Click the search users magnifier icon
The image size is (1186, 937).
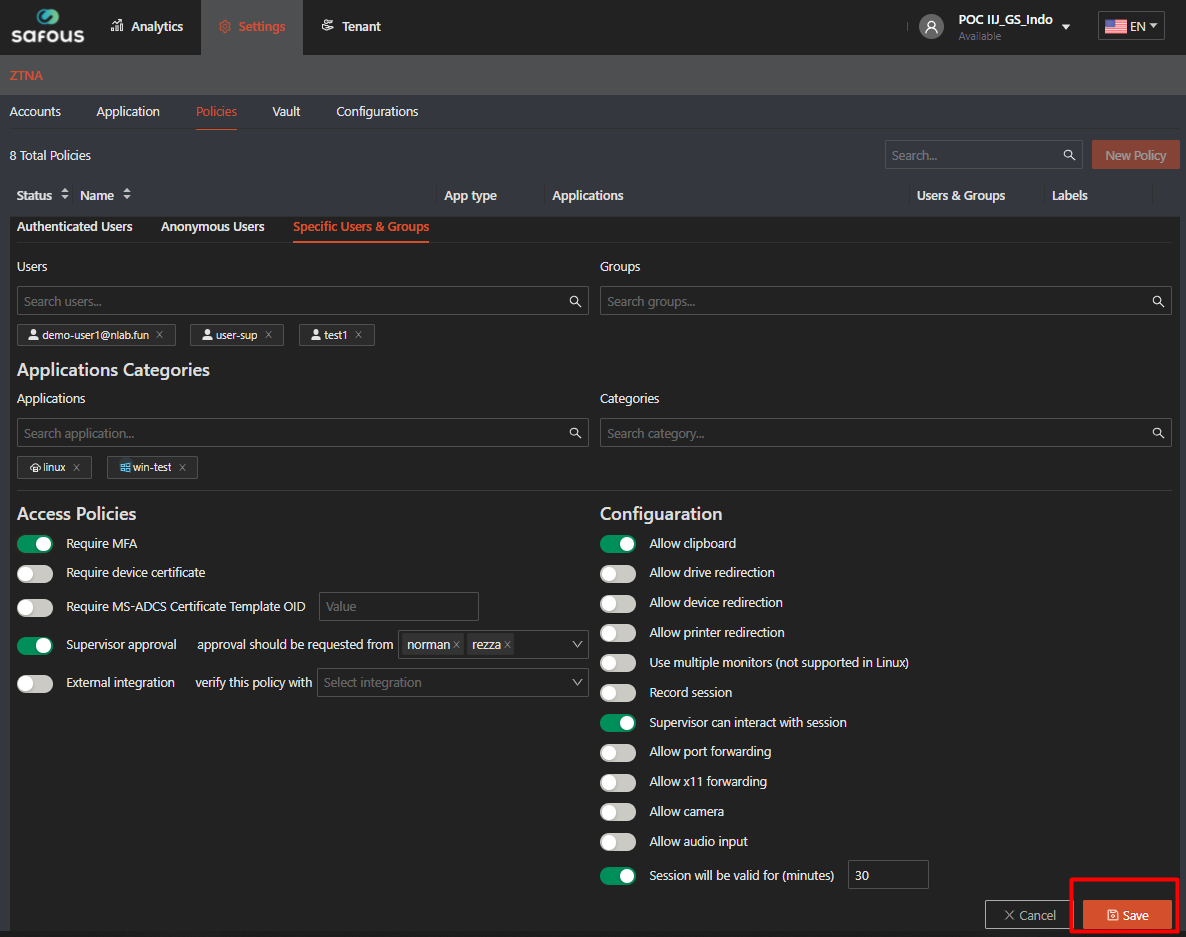(x=575, y=301)
